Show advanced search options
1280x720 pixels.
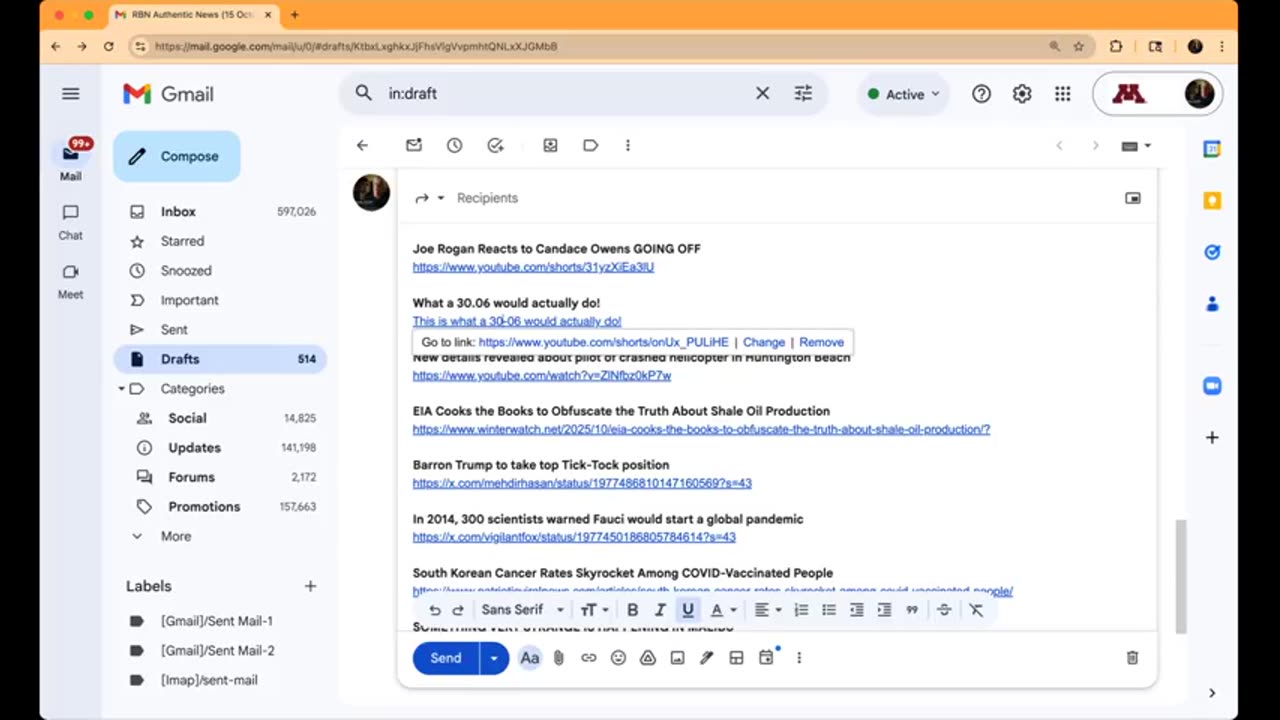(x=803, y=93)
